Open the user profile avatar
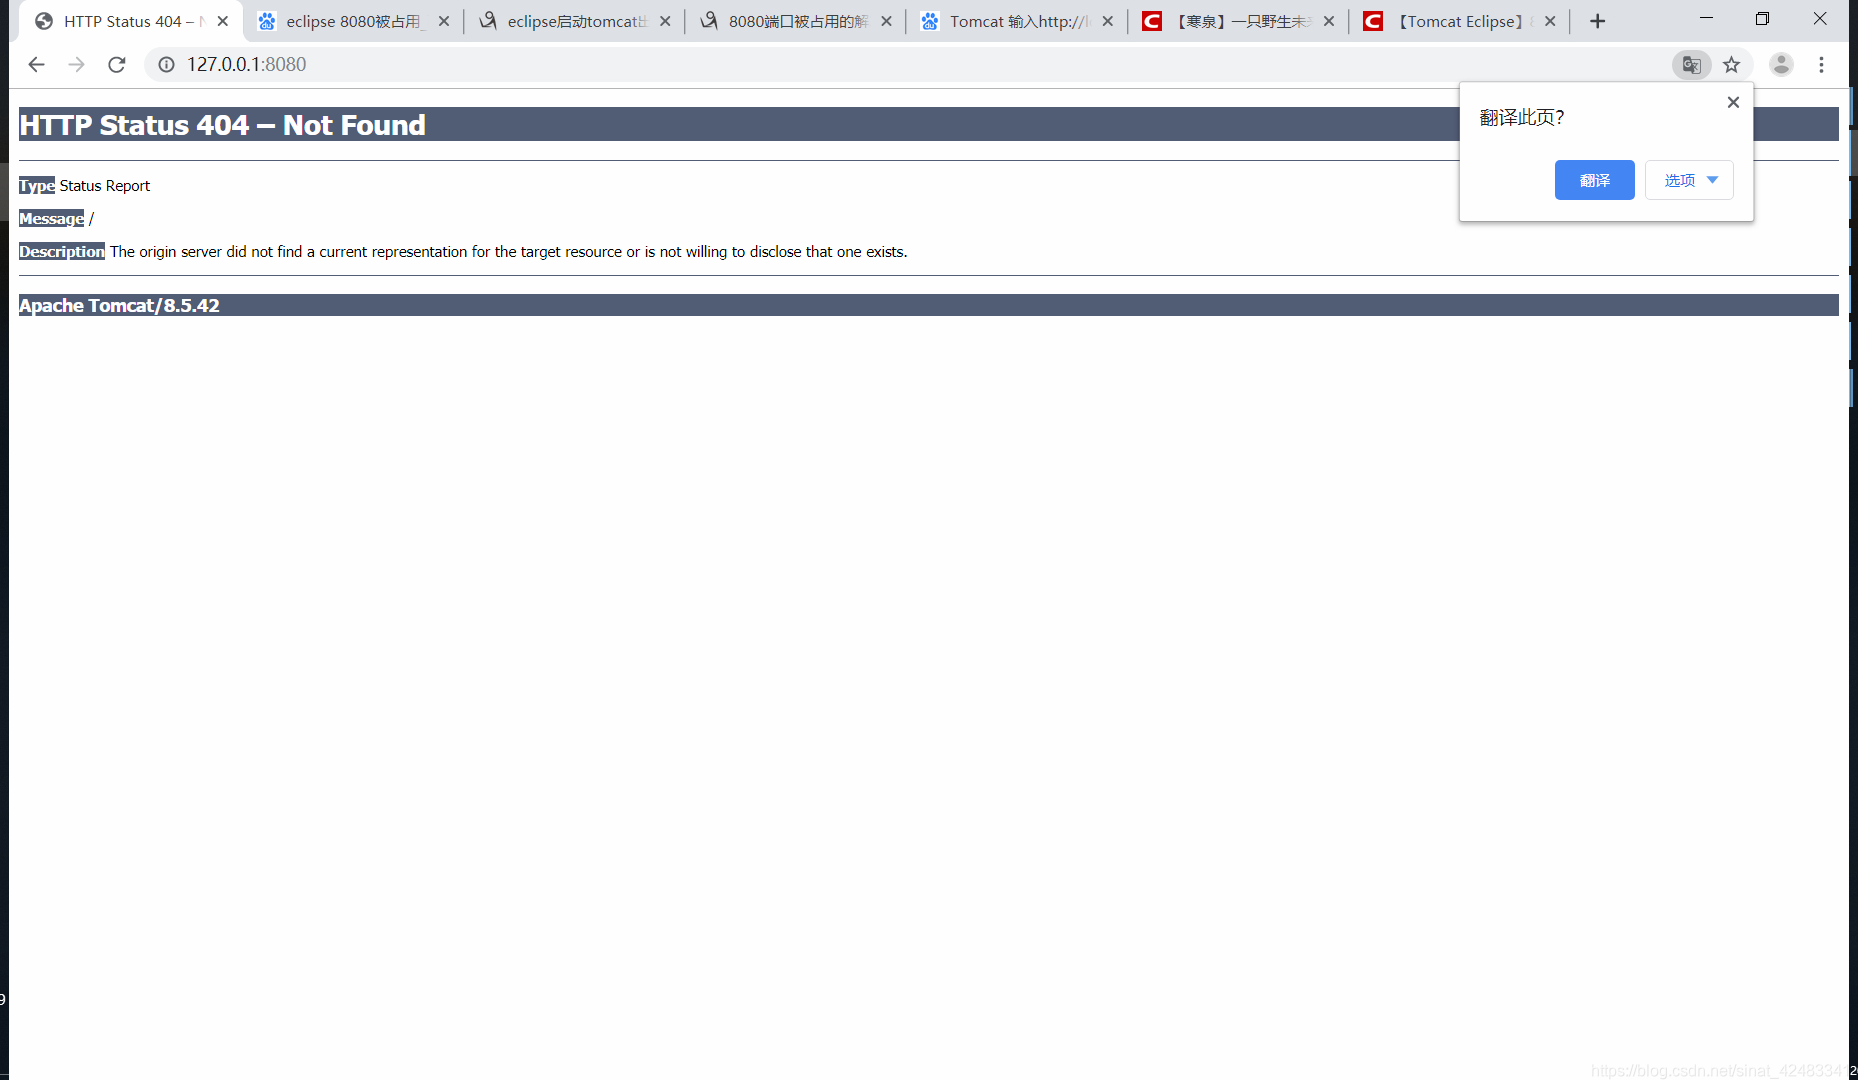The image size is (1858, 1089). point(1781,64)
